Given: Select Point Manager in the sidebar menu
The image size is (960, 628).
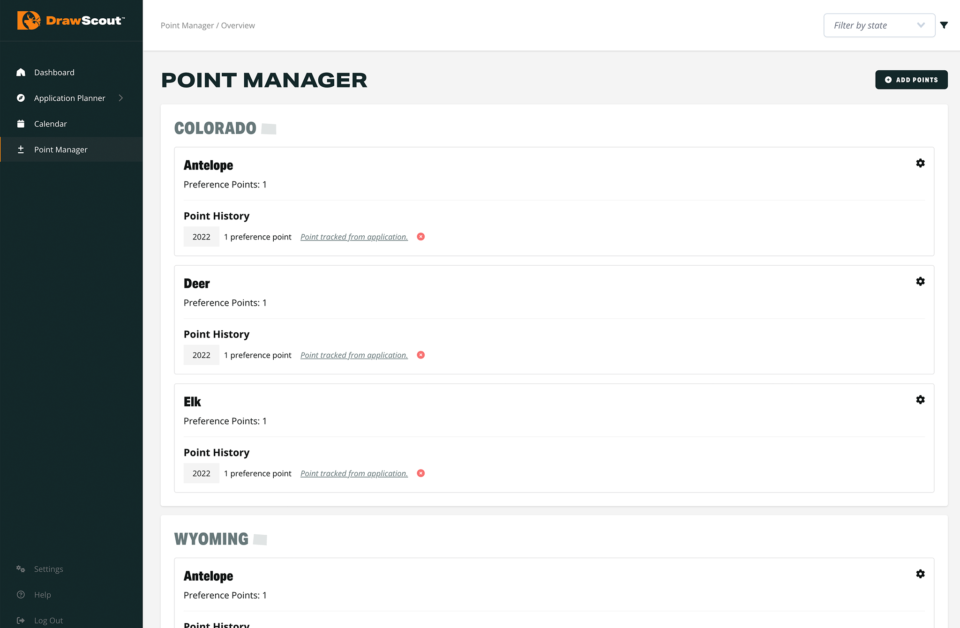Looking at the screenshot, I should pyautogui.click(x=59, y=148).
